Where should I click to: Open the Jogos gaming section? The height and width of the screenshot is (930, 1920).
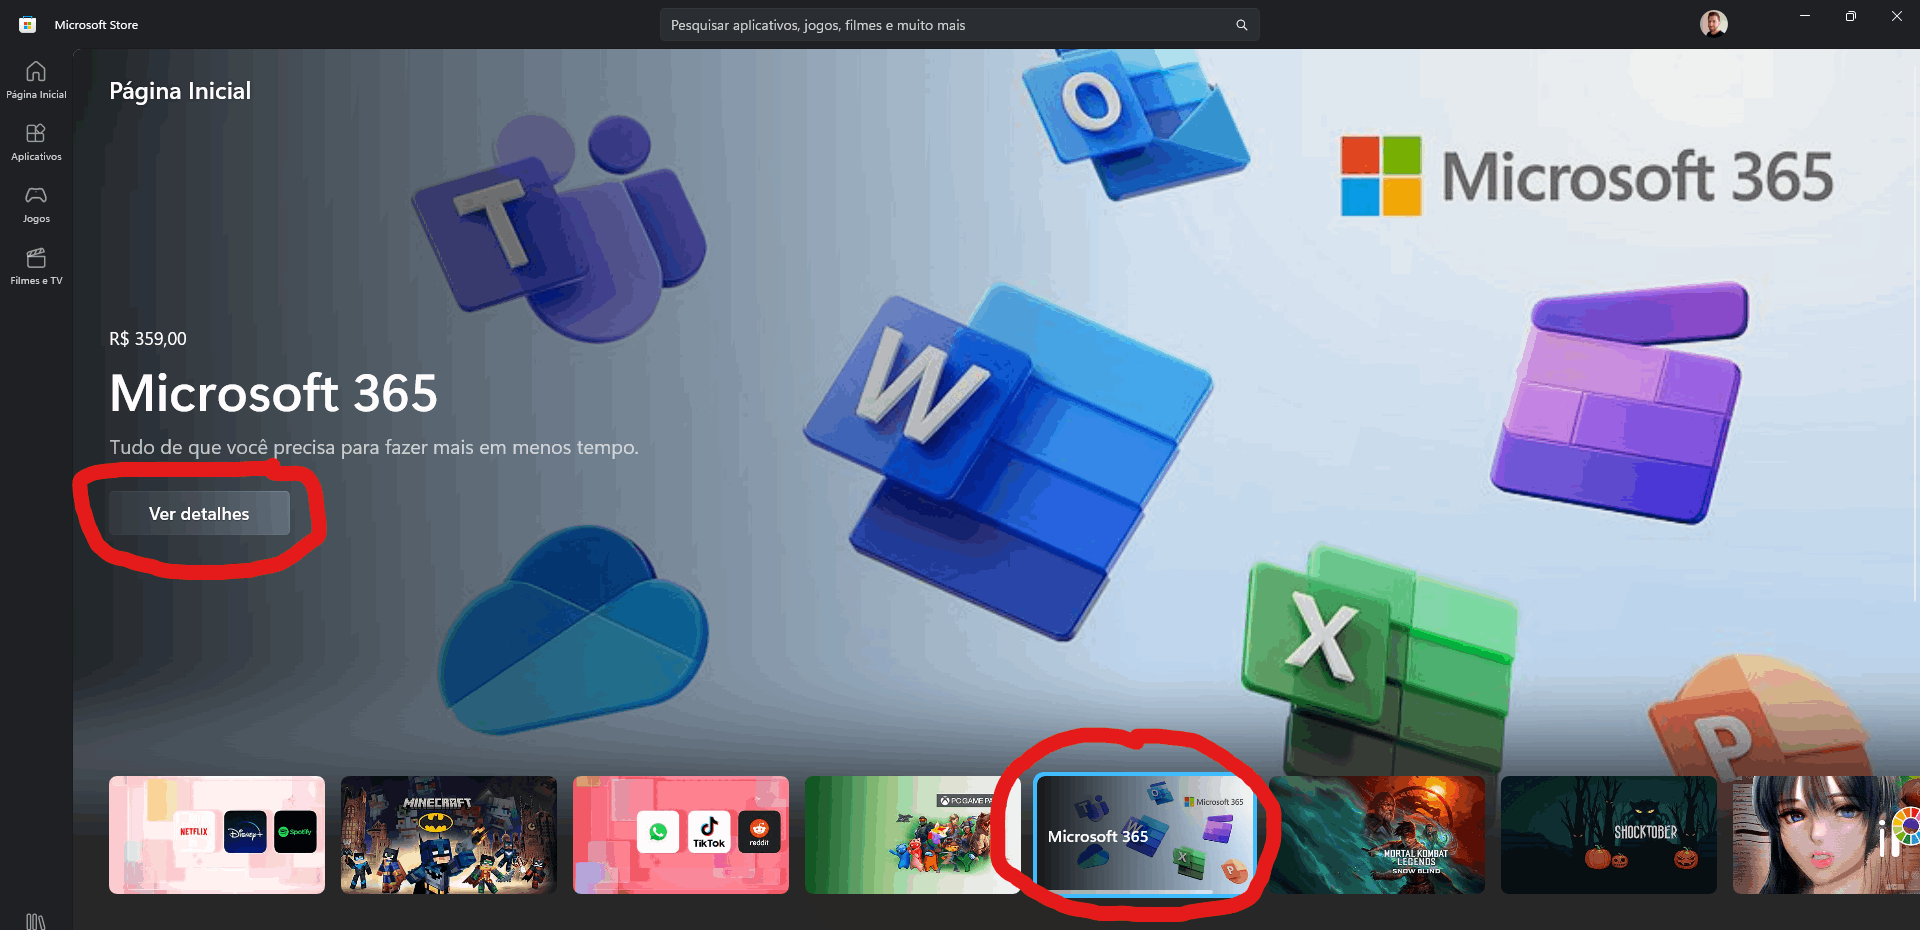pyautogui.click(x=36, y=204)
